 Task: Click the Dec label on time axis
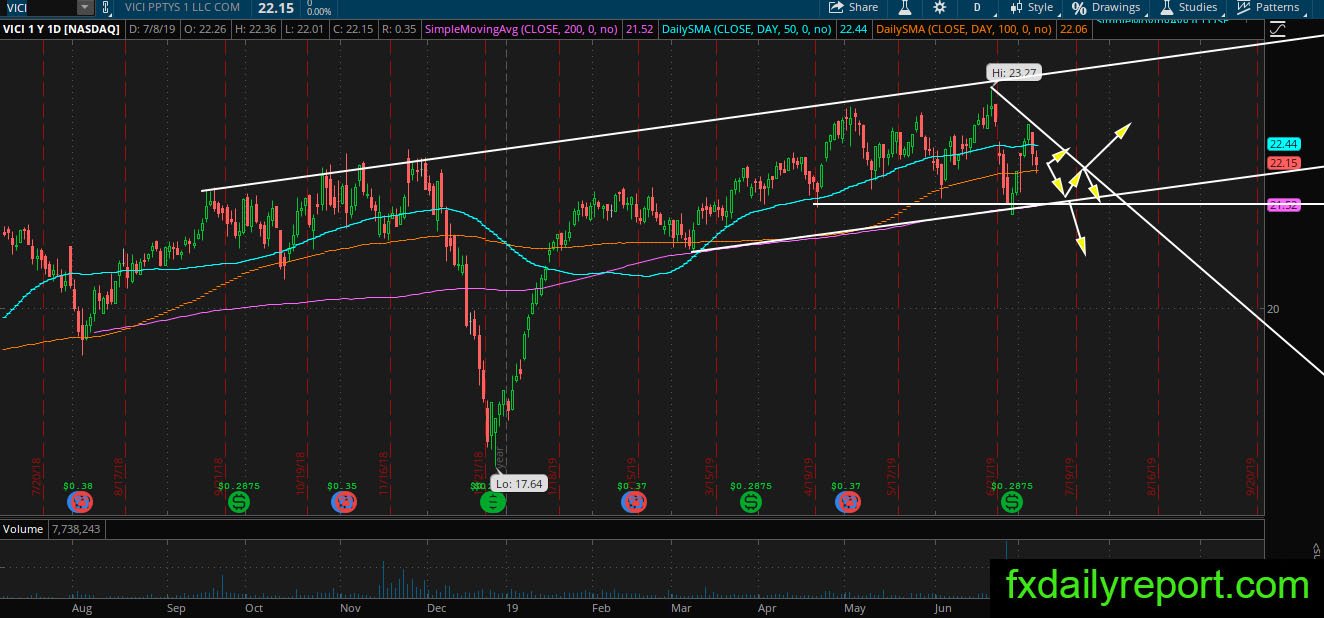click(x=435, y=608)
